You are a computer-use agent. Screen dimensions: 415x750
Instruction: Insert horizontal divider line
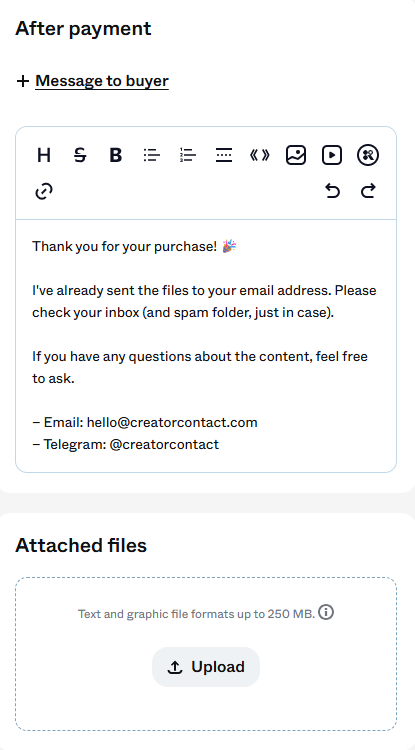pos(224,155)
